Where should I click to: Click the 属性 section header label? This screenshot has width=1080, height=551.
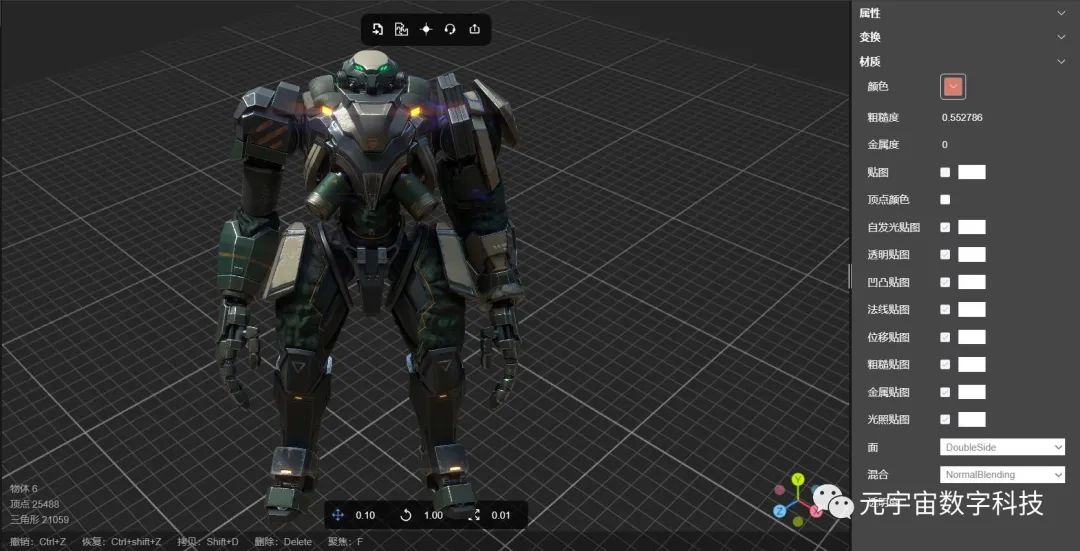point(870,13)
